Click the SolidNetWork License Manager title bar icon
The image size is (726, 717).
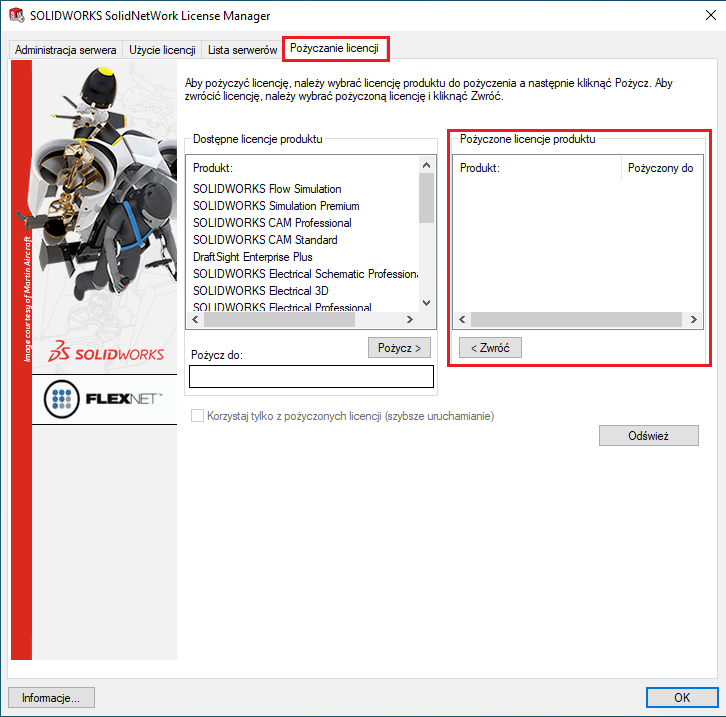[x=16, y=15]
